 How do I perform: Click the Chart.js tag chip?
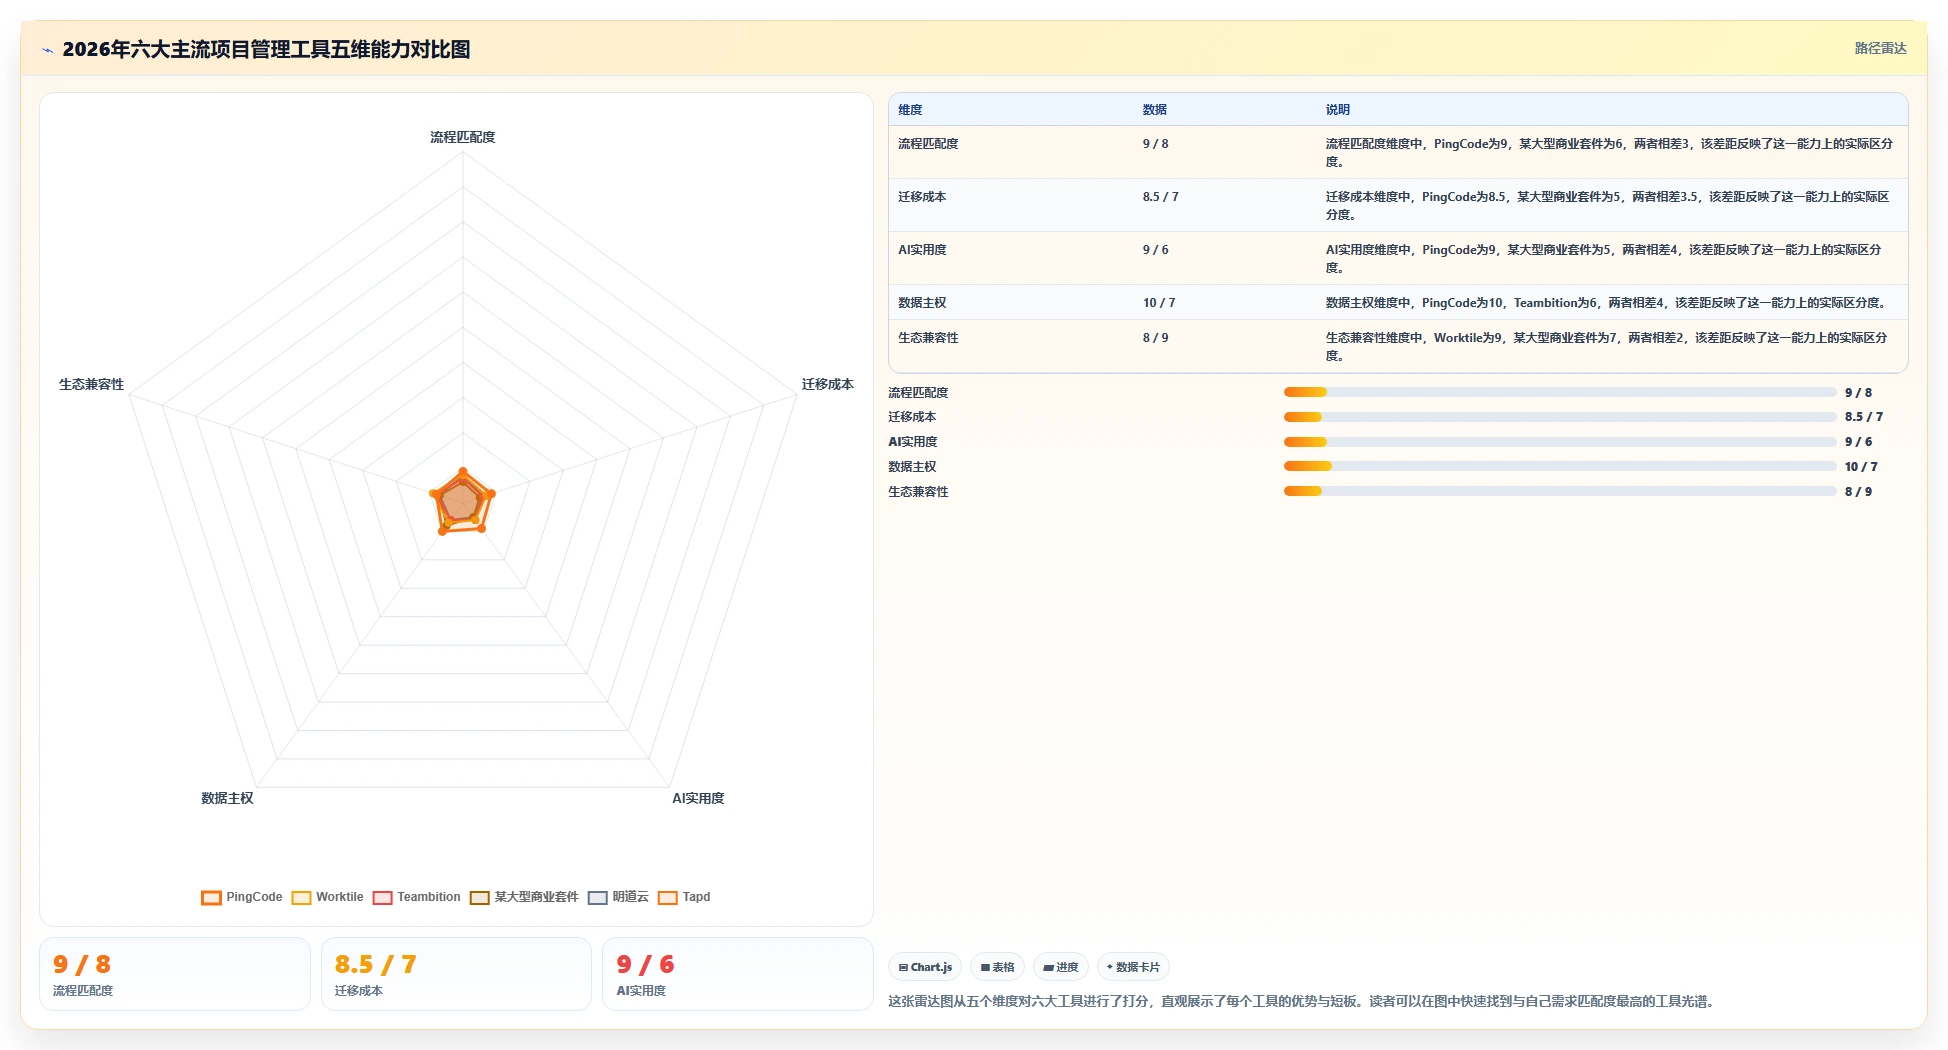coord(925,967)
